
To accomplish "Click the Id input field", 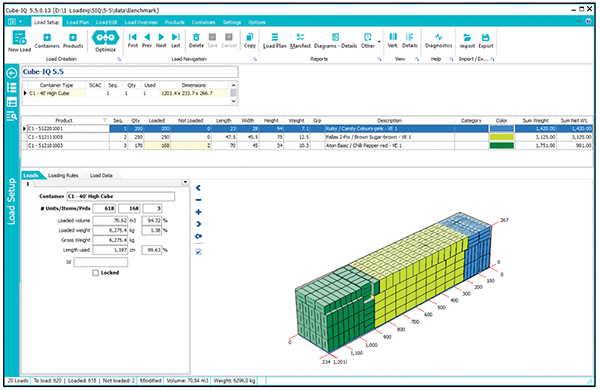I will 101,262.
